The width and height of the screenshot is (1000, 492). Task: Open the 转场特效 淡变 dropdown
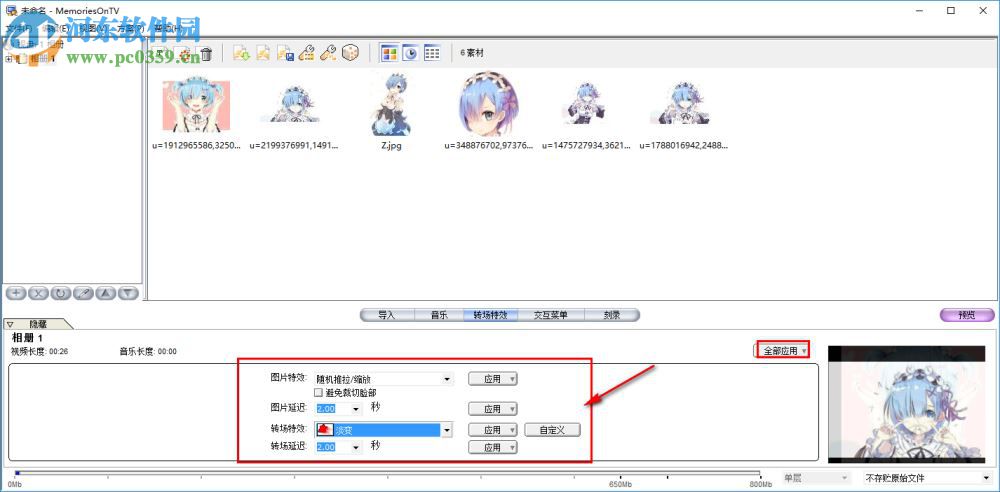(x=447, y=430)
